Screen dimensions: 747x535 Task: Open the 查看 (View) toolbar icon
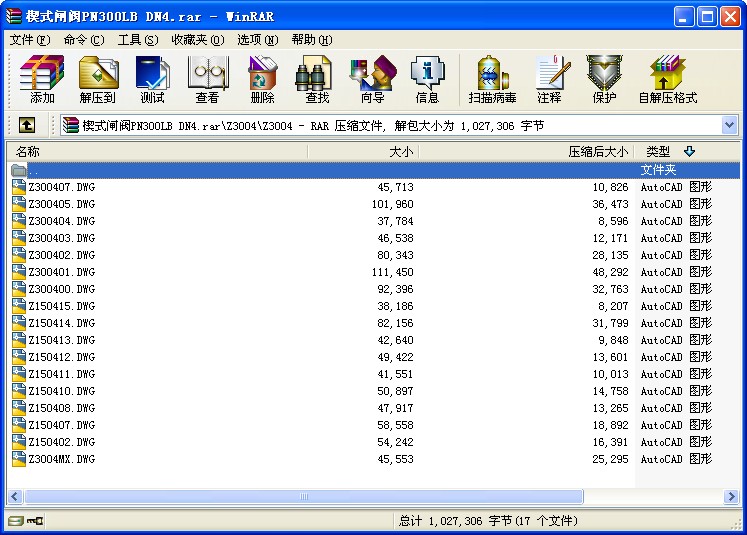point(207,79)
